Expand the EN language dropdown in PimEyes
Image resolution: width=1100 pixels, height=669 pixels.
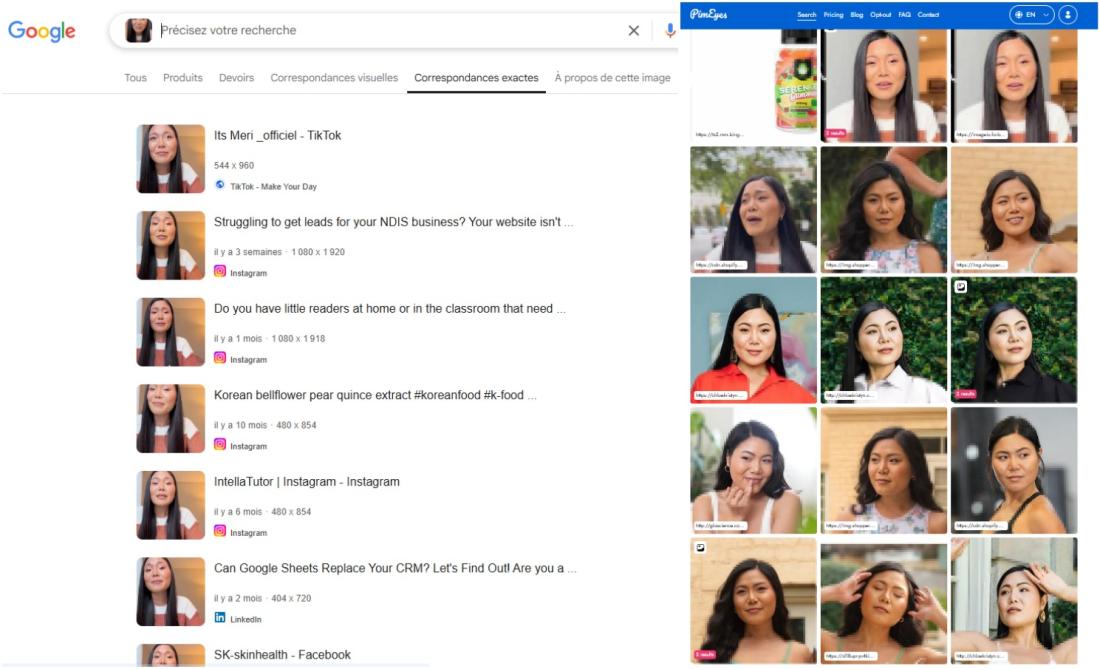1031,15
